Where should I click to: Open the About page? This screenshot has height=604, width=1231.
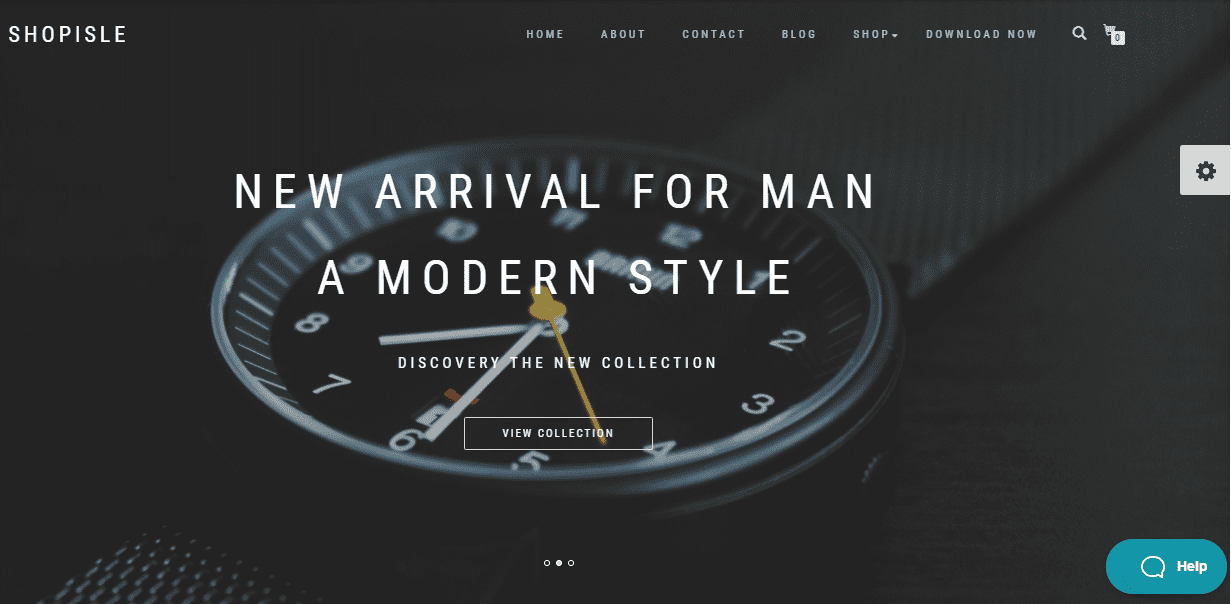pyautogui.click(x=623, y=34)
